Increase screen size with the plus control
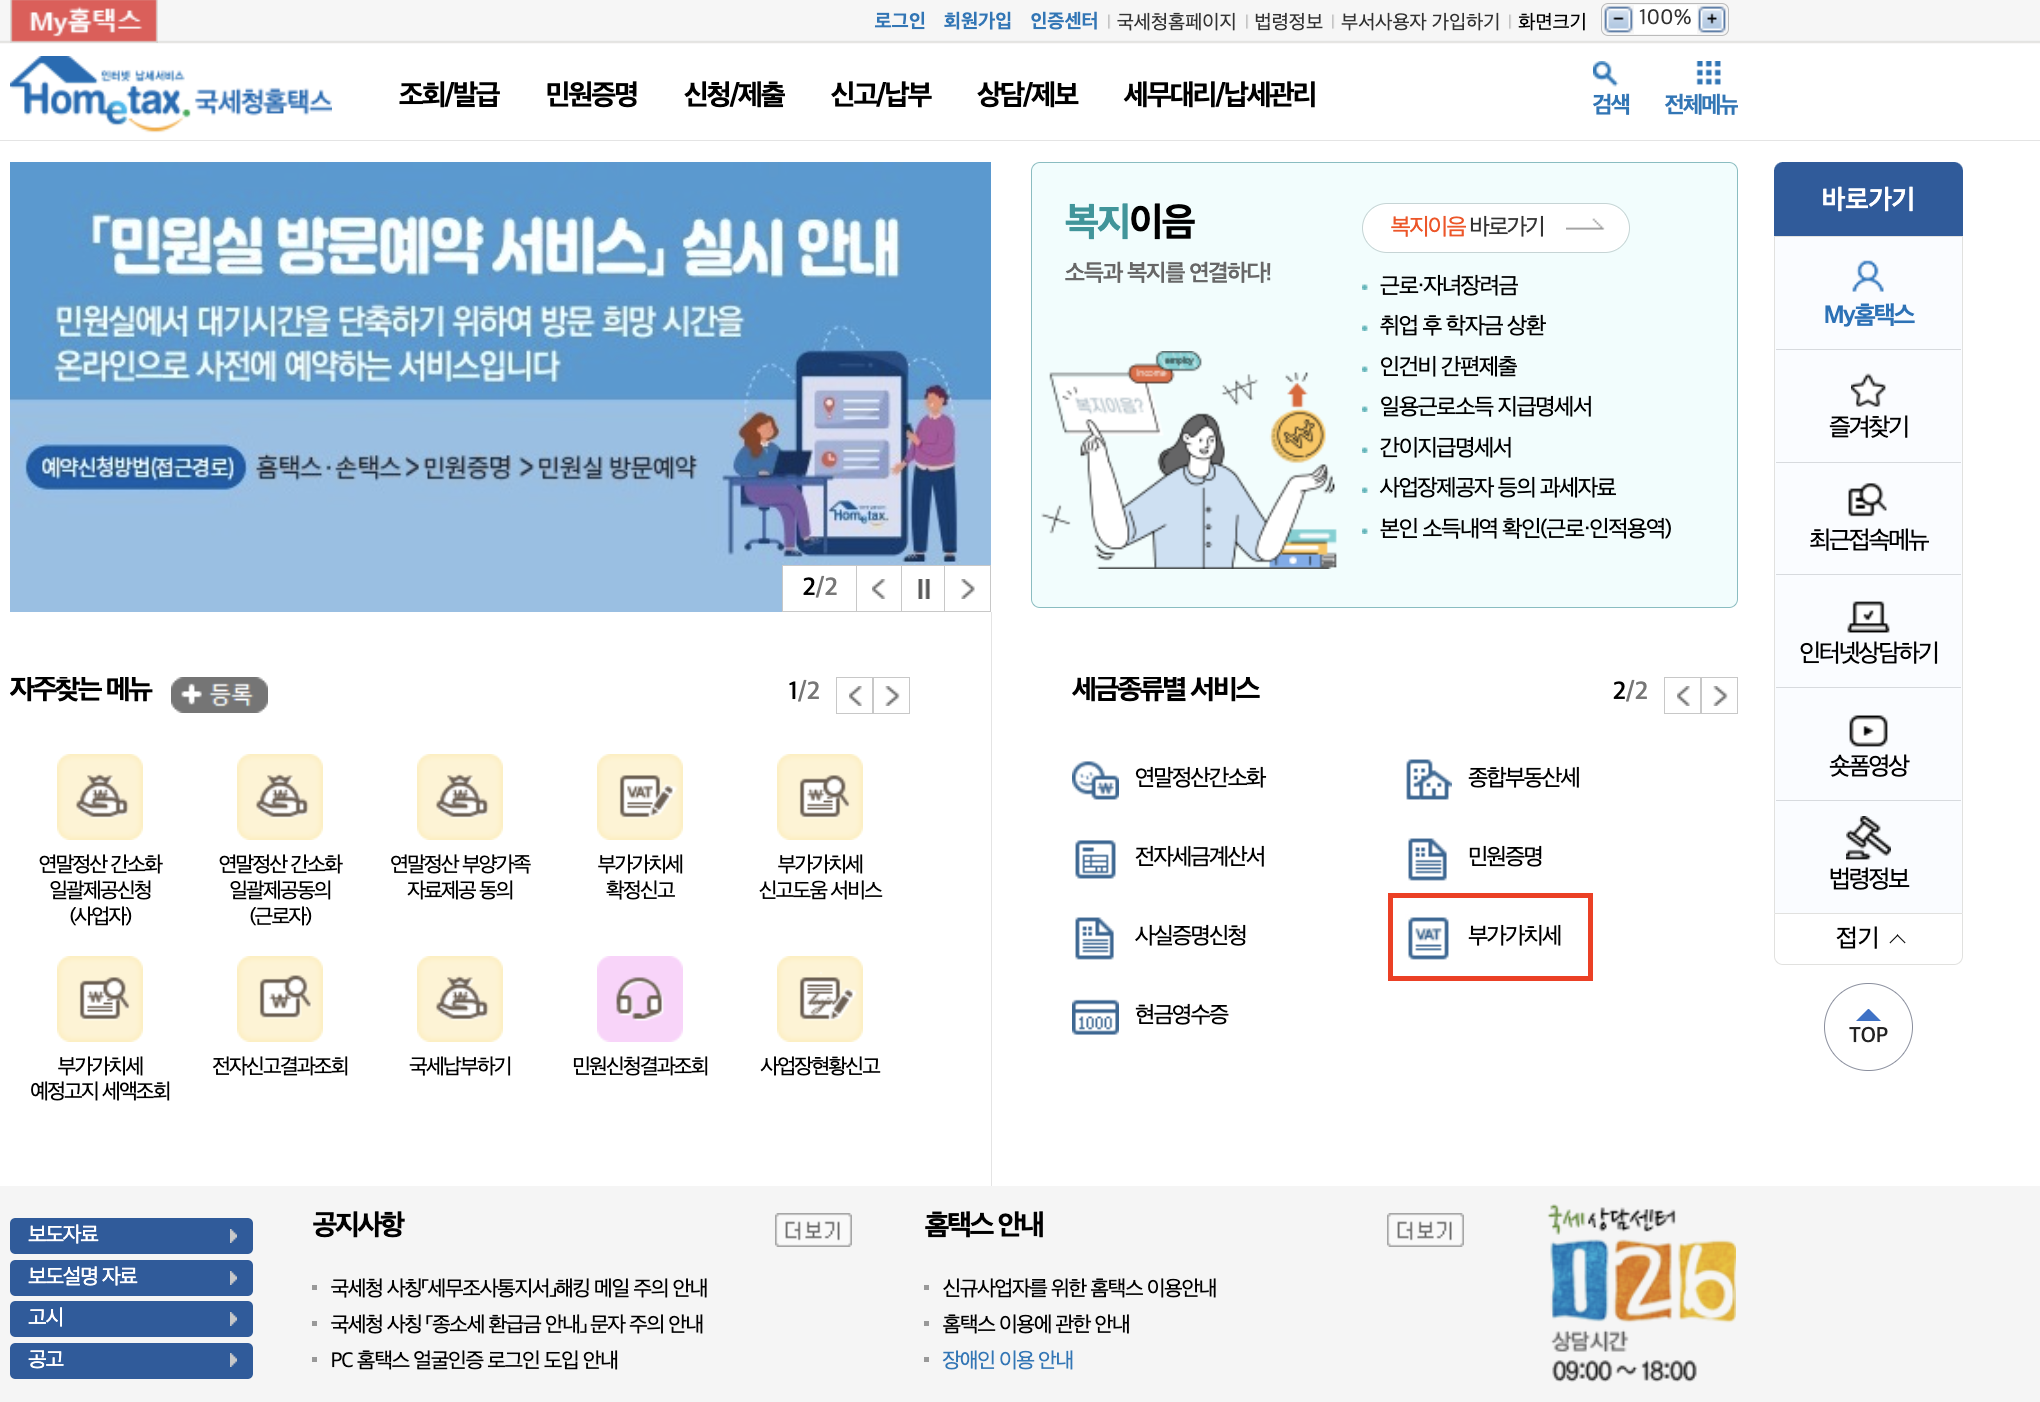The image size is (2040, 1402). tap(1712, 18)
